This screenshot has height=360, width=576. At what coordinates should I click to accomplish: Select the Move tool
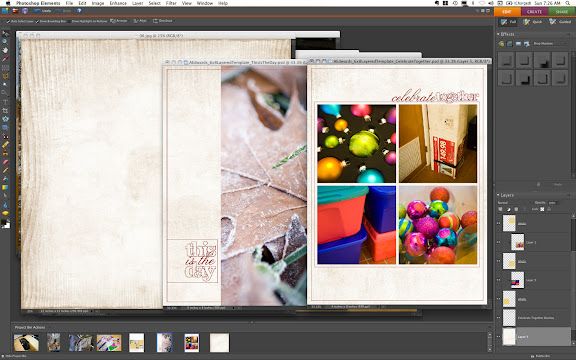point(5,33)
